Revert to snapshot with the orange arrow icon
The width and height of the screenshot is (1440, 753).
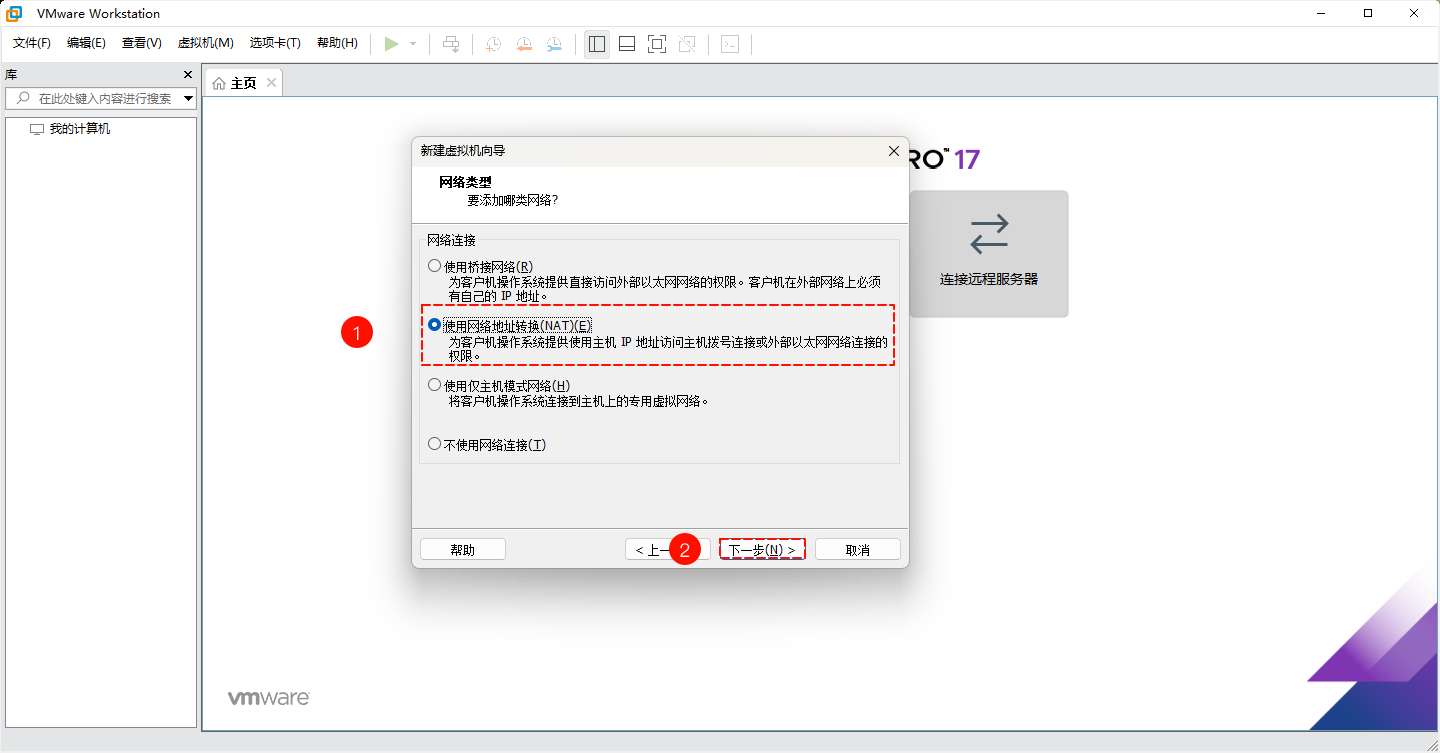(x=523, y=43)
